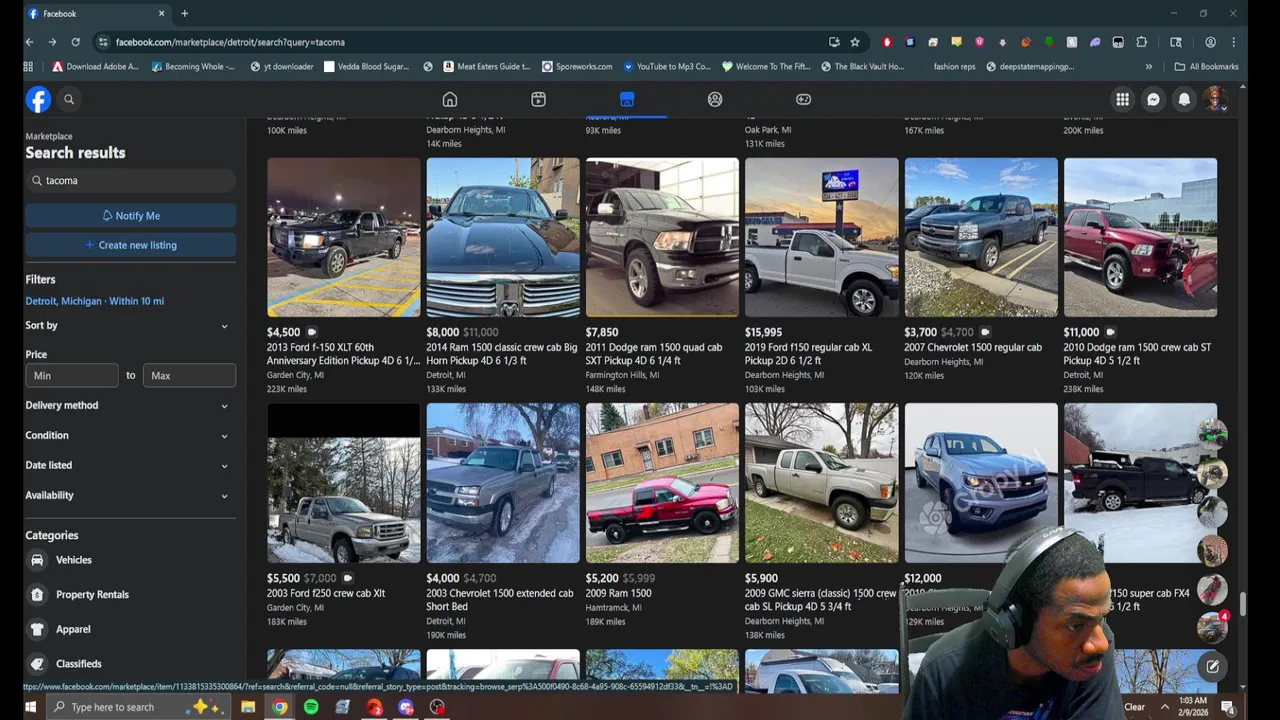The height and width of the screenshot is (720, 1280).
Task: Click the Facebook search magnifier icon
Action: tap(69, 99)
